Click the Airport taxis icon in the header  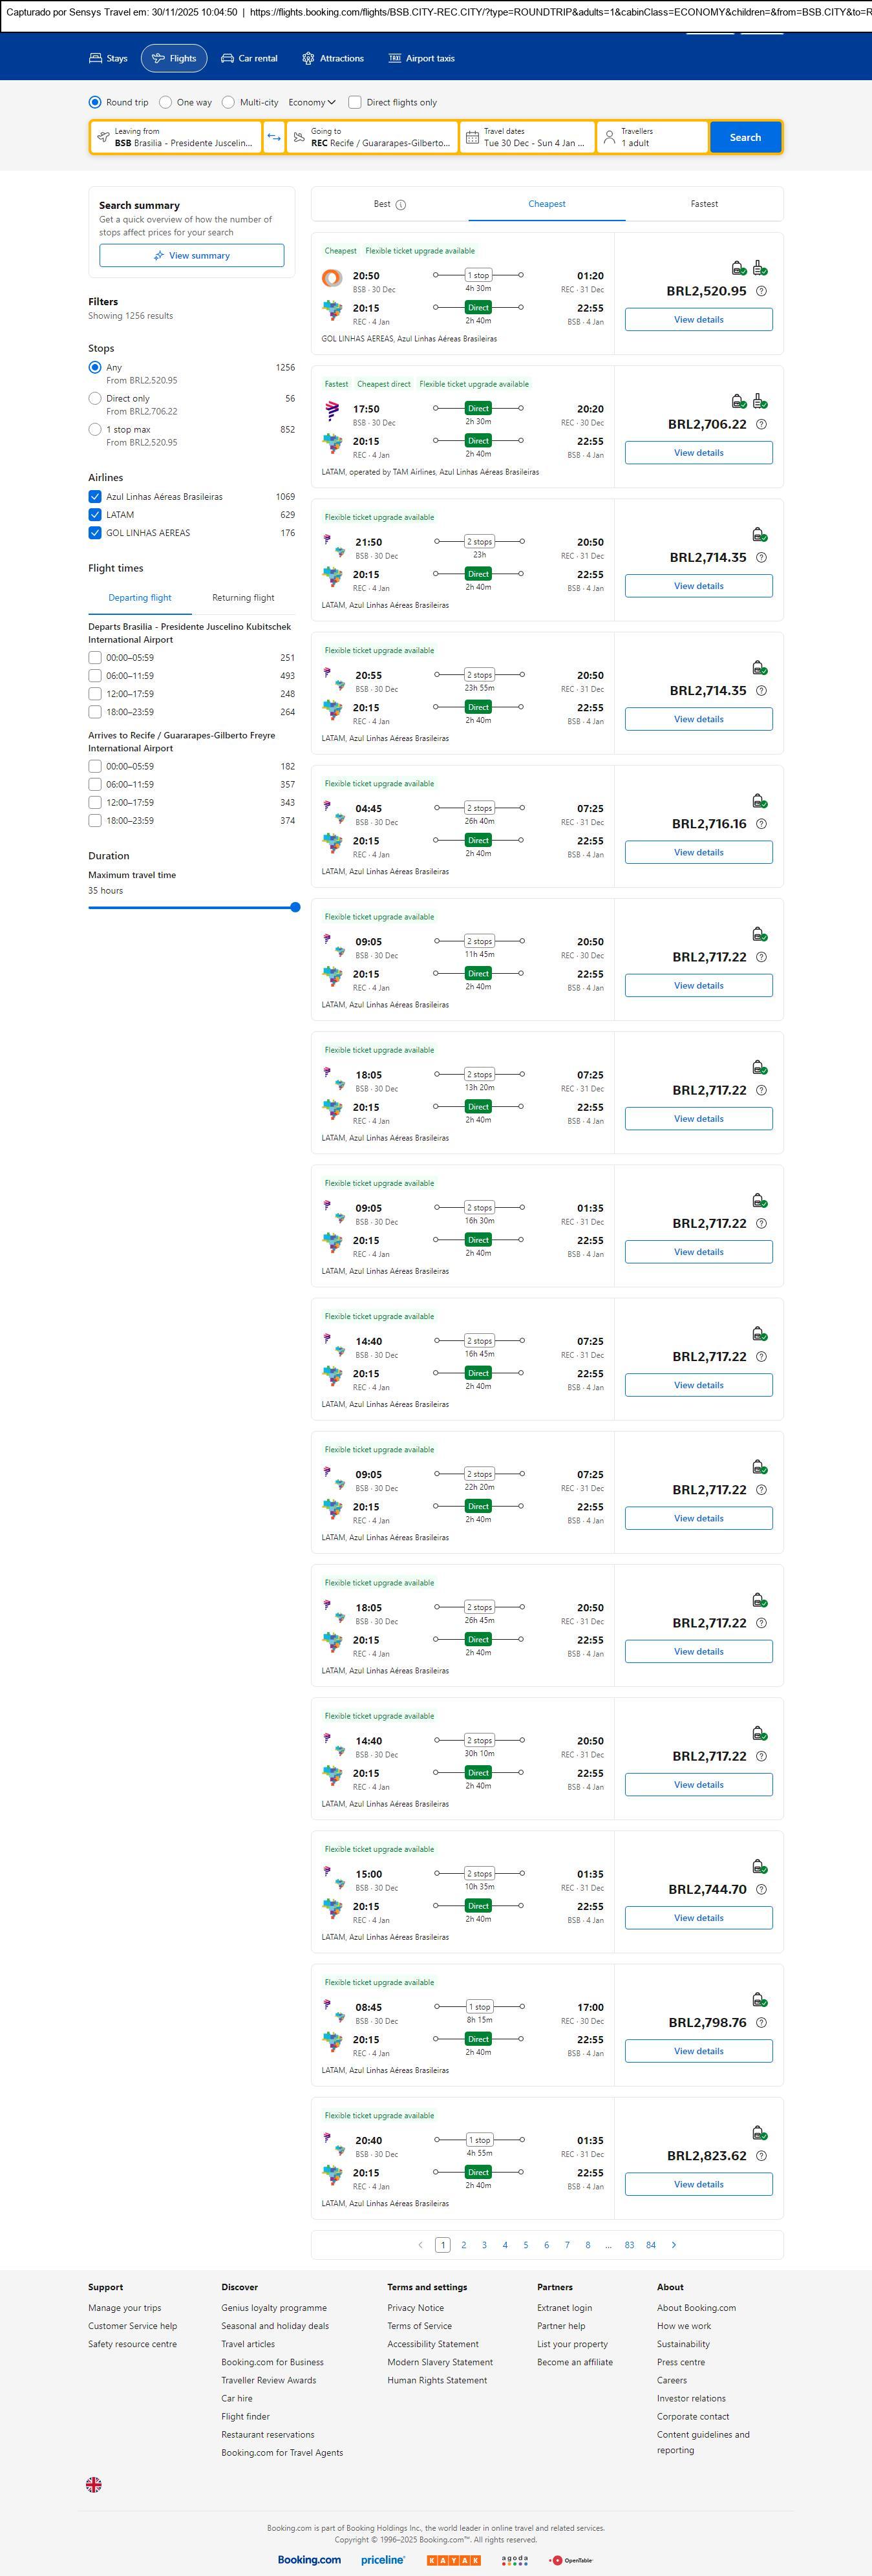[x=395, y=59]
